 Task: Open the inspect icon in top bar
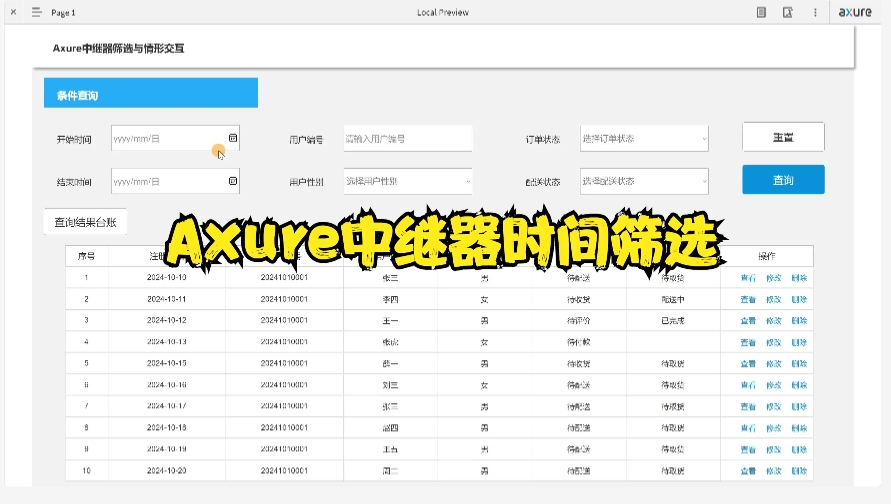(x=788, y=12)
